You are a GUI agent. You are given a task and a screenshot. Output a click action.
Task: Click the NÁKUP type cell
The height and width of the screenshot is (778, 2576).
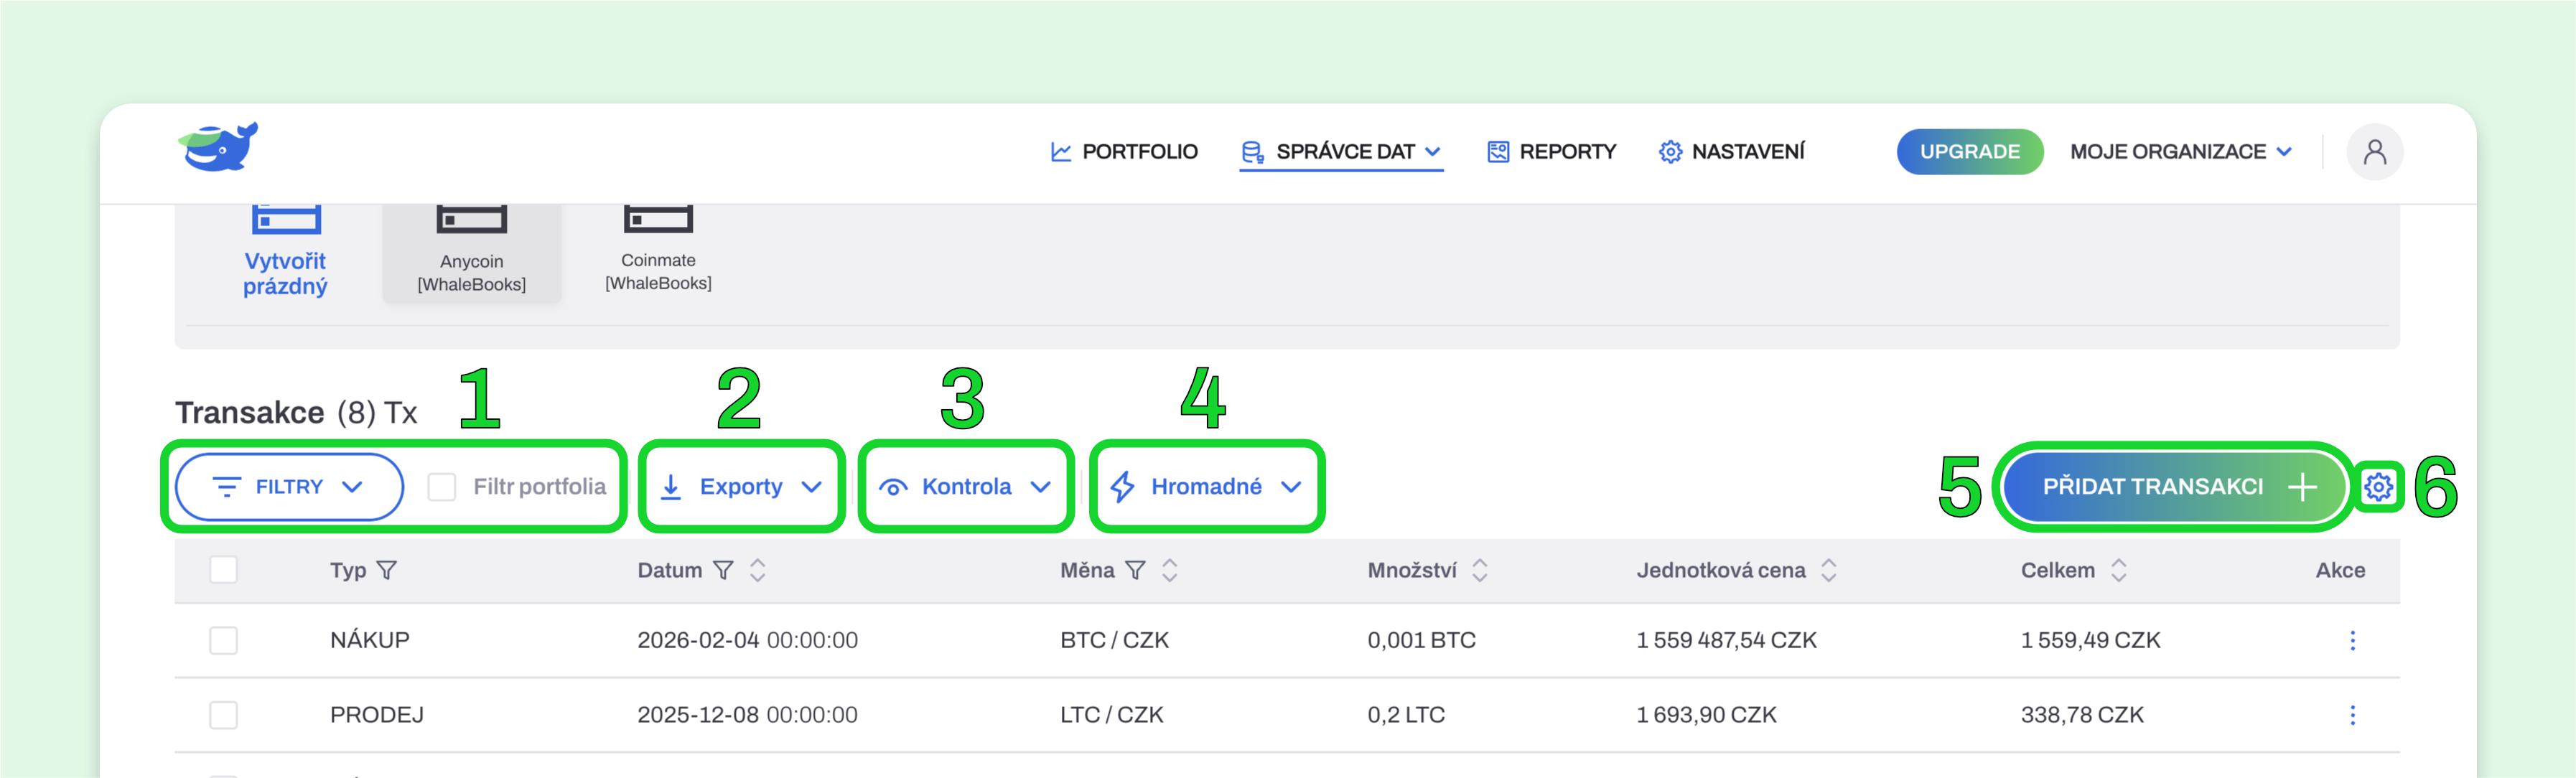click(x=370, y=640)
